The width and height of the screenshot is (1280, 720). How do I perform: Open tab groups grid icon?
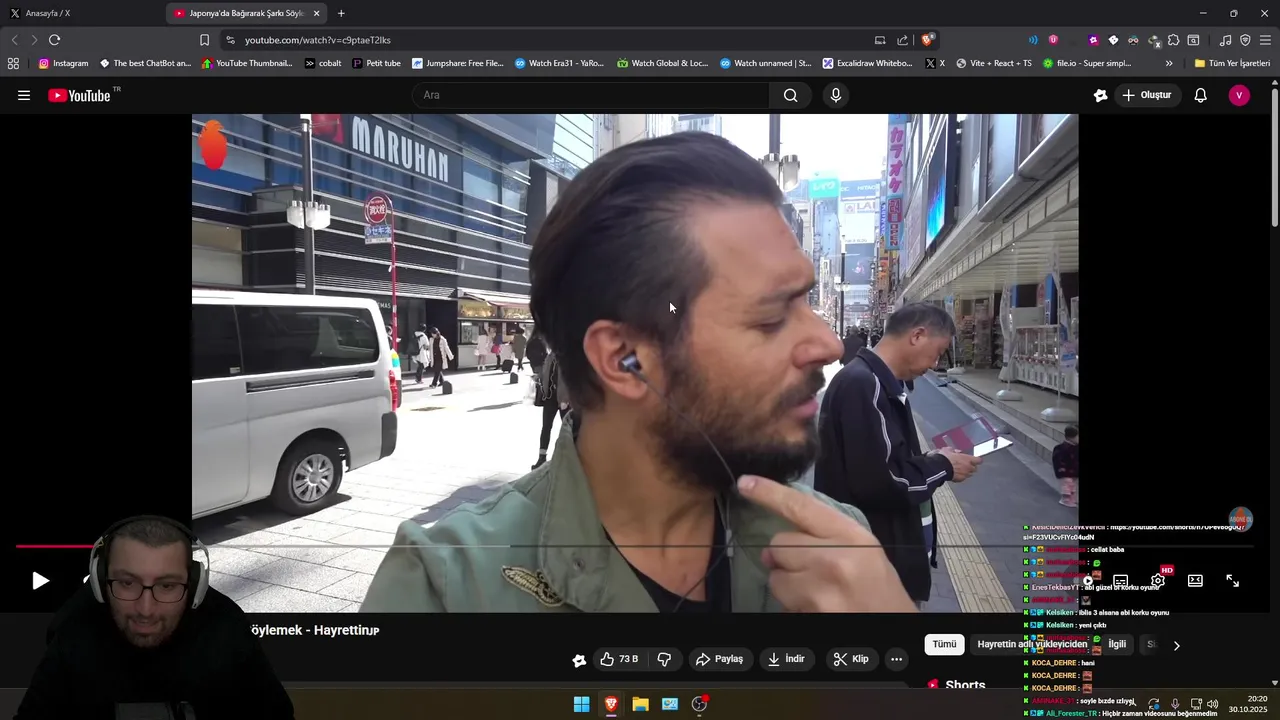tap(13, 63)
